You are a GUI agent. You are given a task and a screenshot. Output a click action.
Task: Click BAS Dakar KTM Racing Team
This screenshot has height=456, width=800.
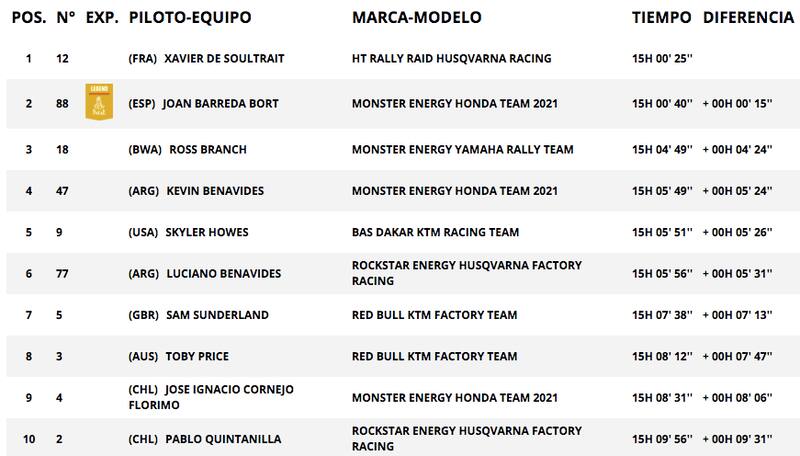[x=436, y=233]
